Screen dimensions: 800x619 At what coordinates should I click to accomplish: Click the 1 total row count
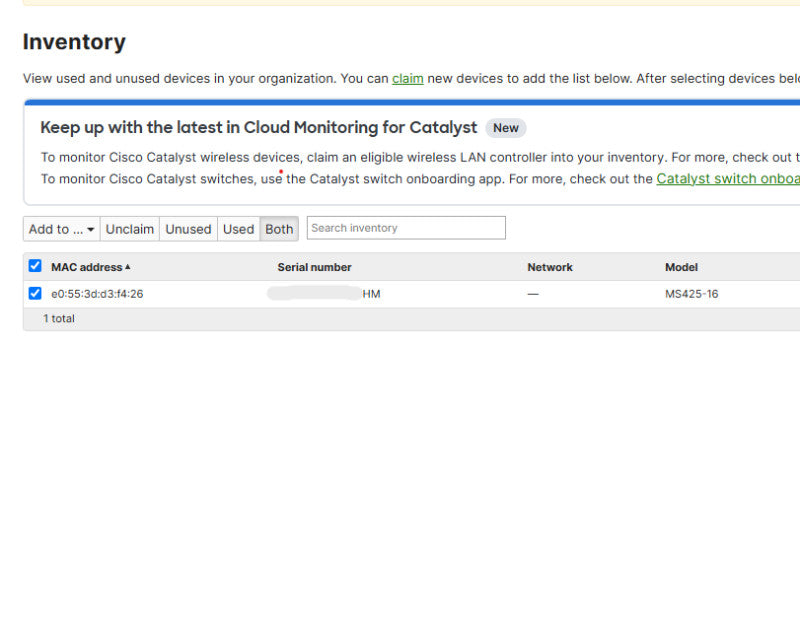[59, 318]
